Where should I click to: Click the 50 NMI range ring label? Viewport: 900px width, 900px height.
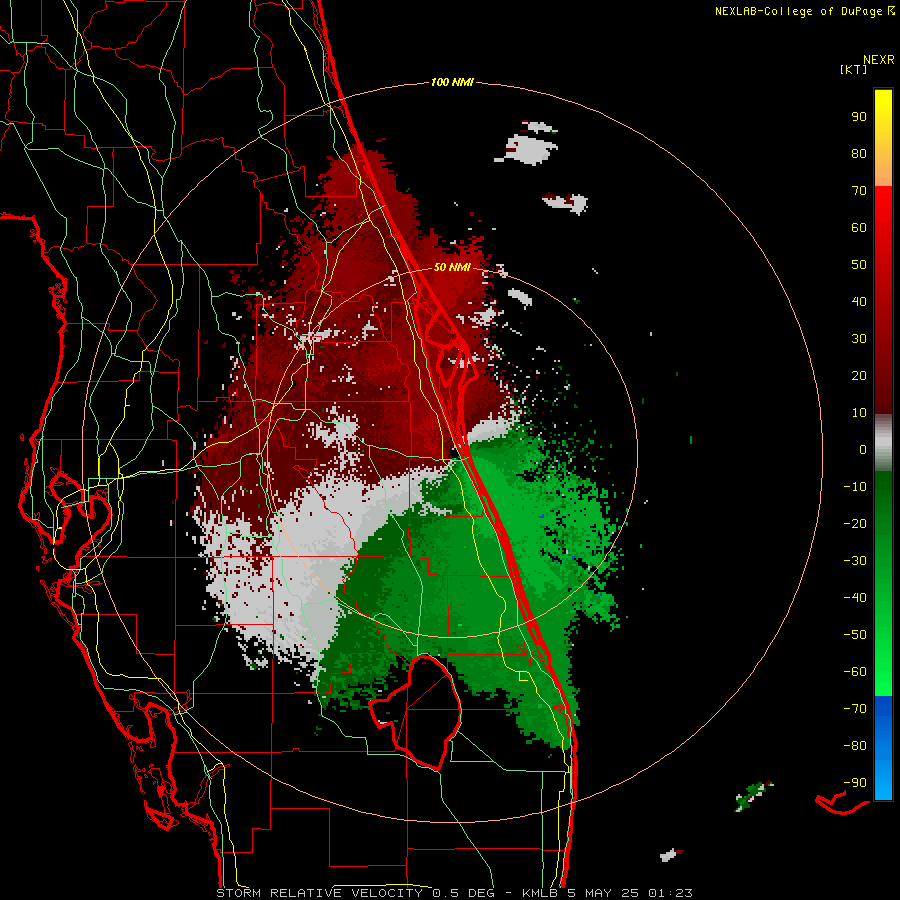pos(452,267)
